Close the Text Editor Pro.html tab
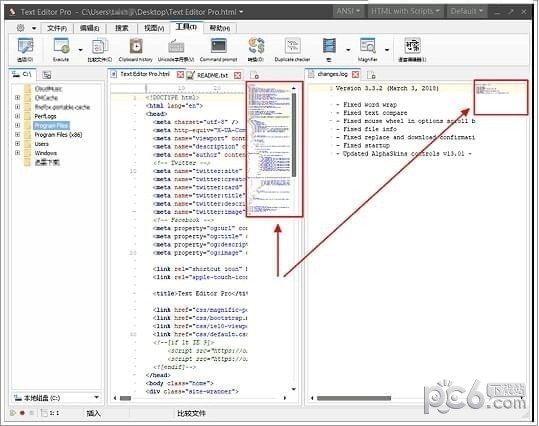Screen dimensions: 539x426 tap(180, 74)
